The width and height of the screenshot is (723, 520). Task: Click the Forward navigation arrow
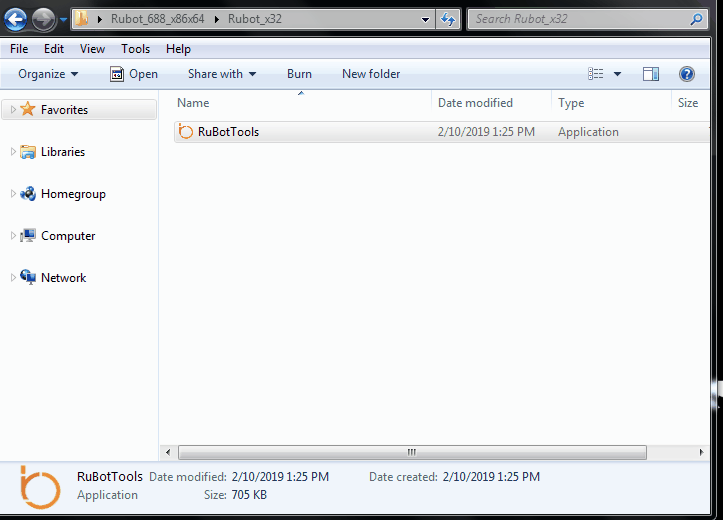[x=43, y=20]
